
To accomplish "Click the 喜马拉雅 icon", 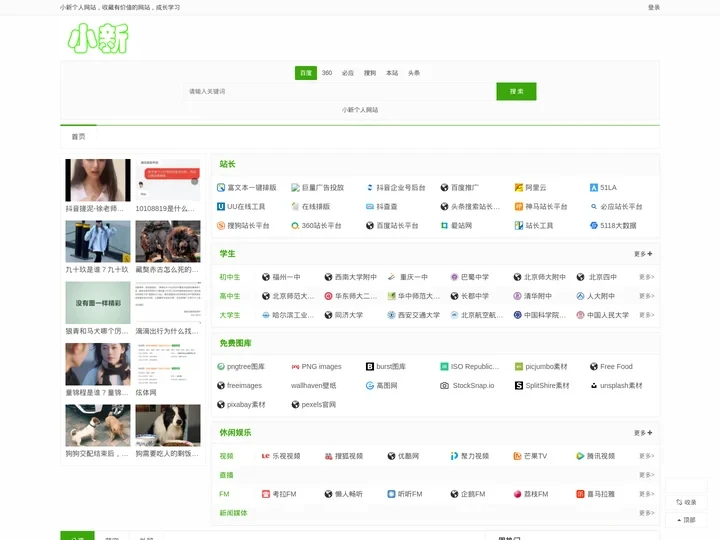I will click(x=580, y=494).
